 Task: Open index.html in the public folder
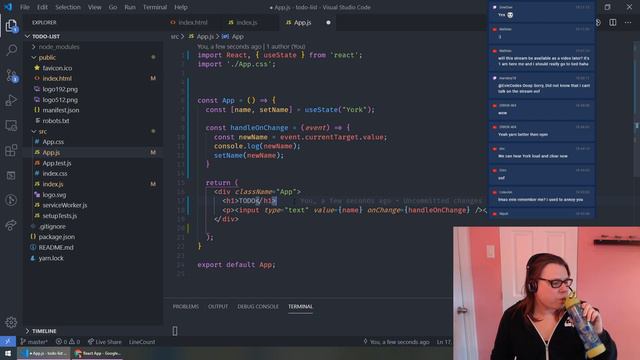(93, 78)
